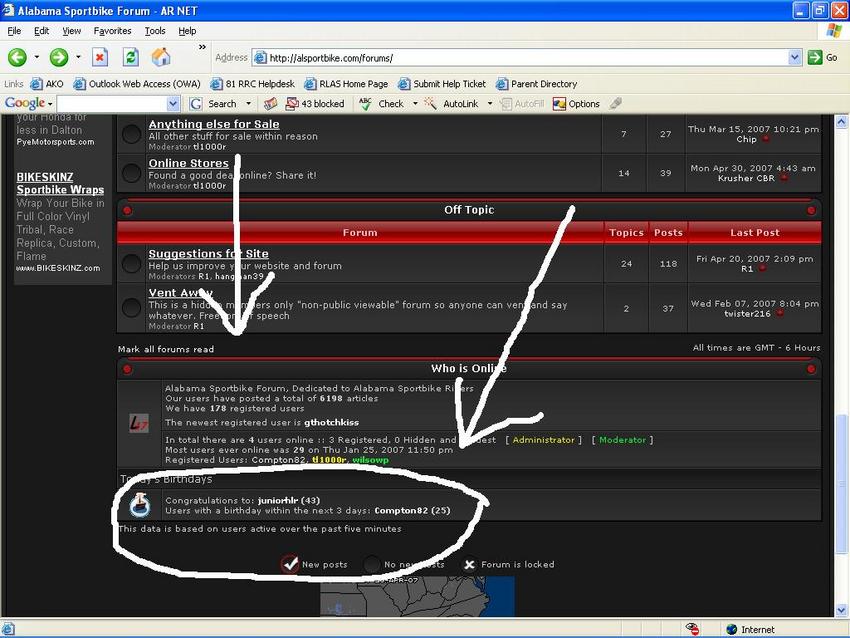Click inside the address URL field
This screenshot has width=850, height=638.
(526, 57)
